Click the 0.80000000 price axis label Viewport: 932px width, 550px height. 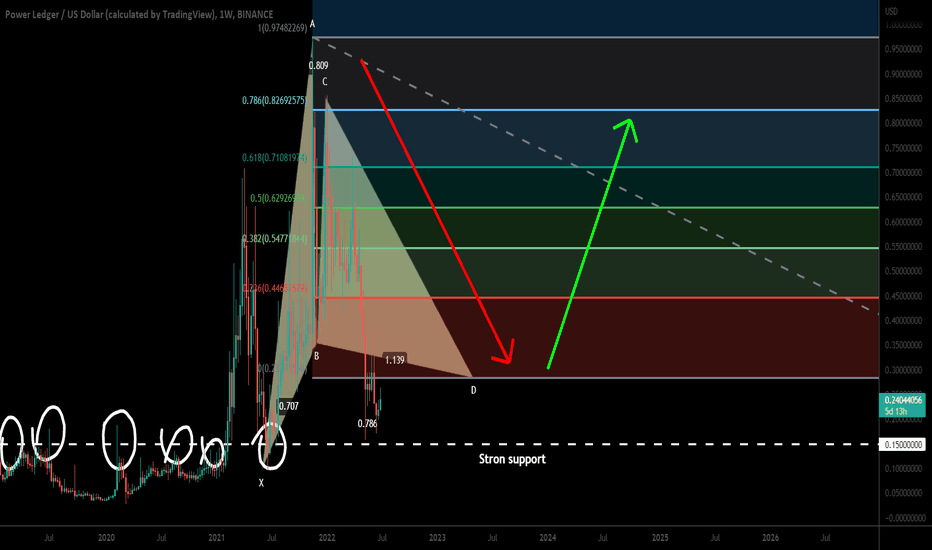903,123
